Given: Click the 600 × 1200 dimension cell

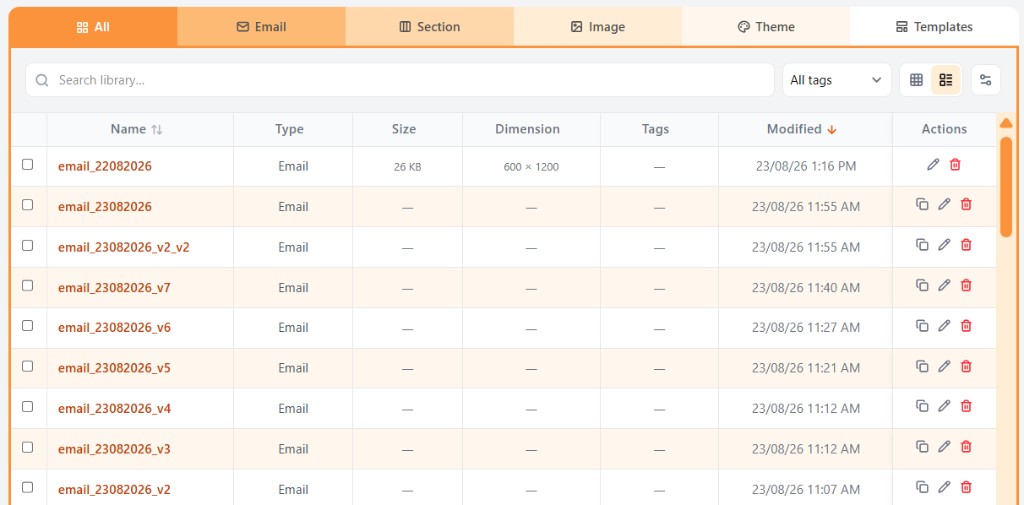Looking at the screenshot, I should 531,167.
